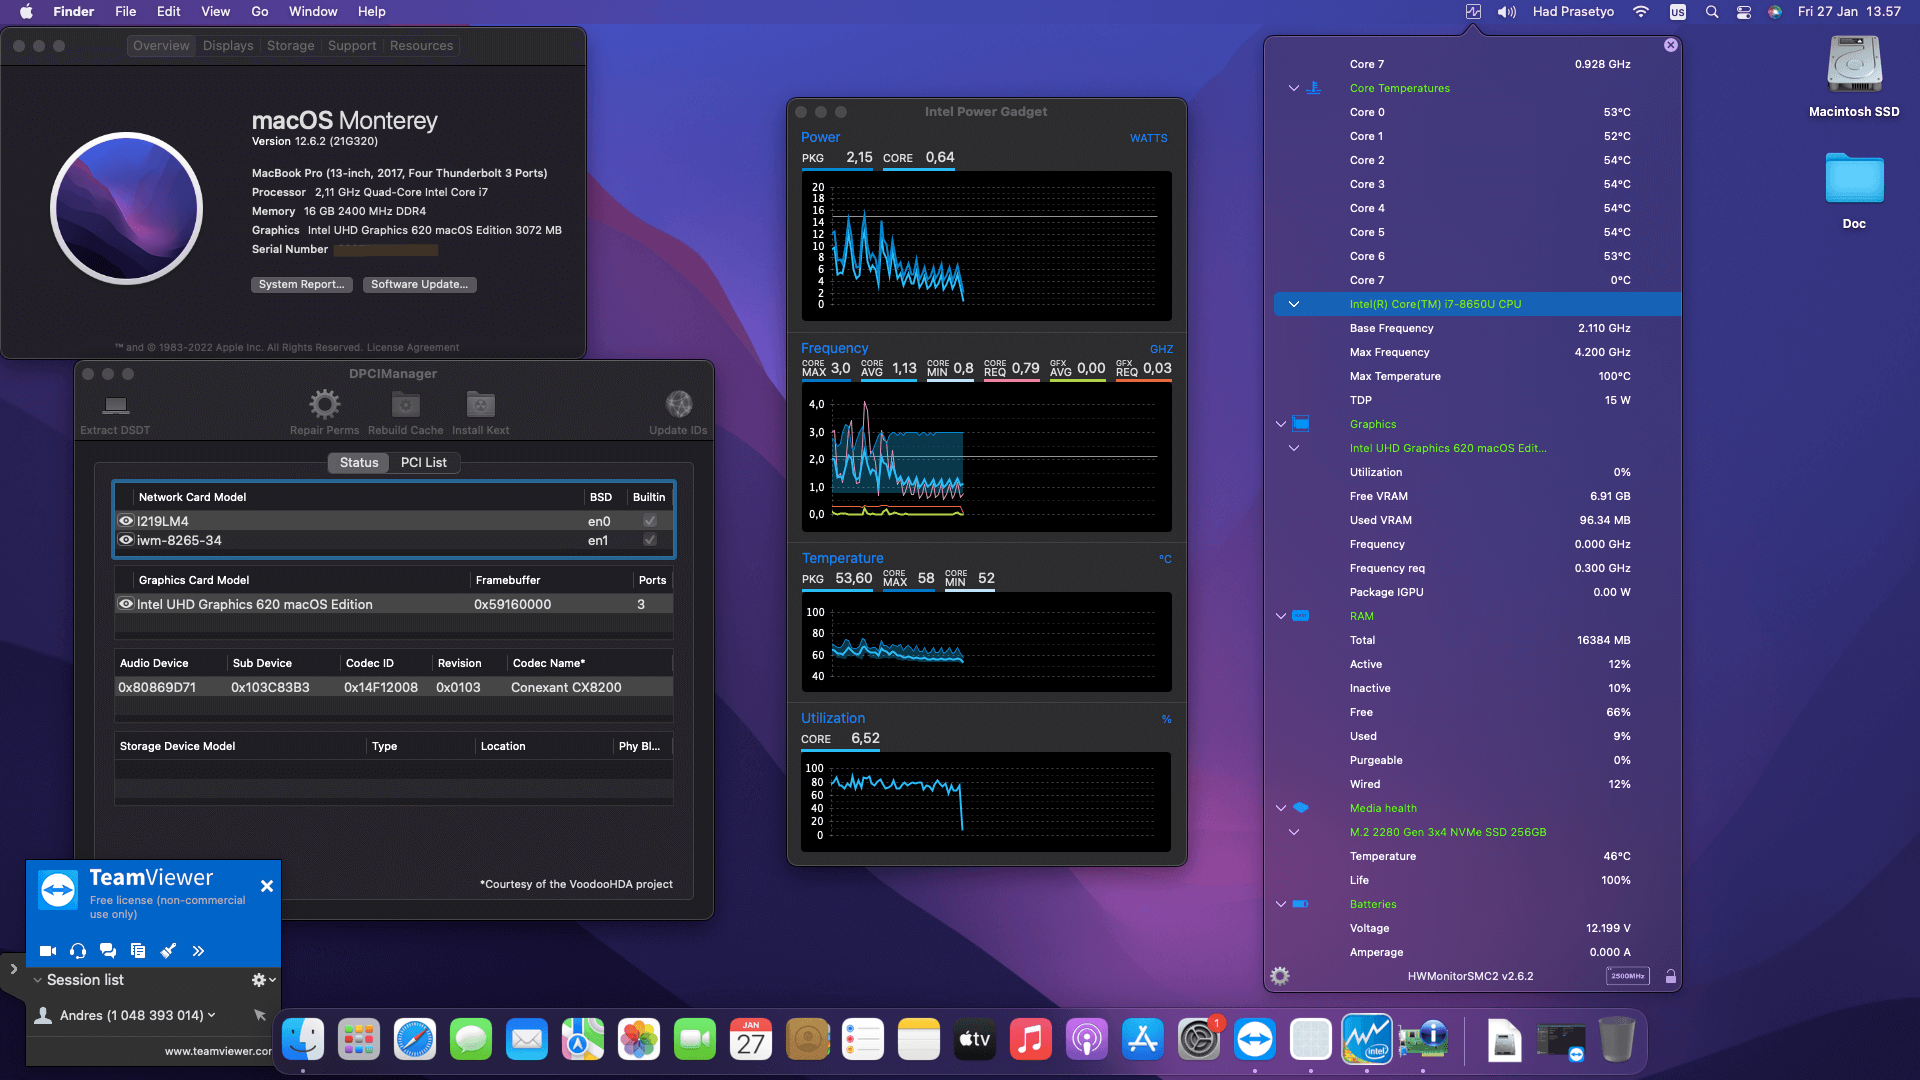Collapse the RAM group

(1281, 616)
